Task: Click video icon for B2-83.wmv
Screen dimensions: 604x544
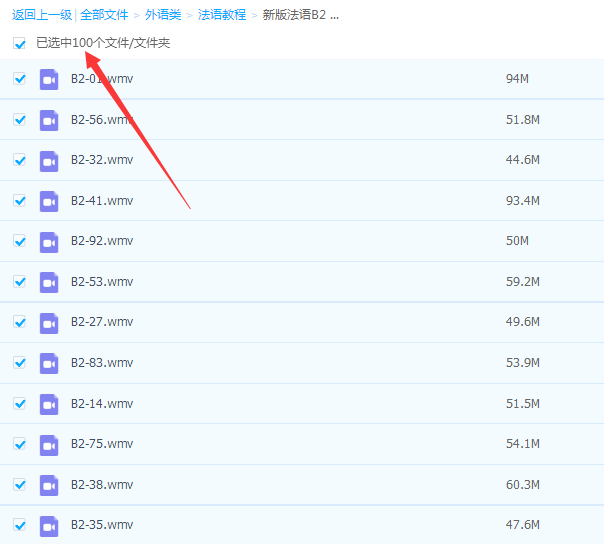Action: (49, 363)
